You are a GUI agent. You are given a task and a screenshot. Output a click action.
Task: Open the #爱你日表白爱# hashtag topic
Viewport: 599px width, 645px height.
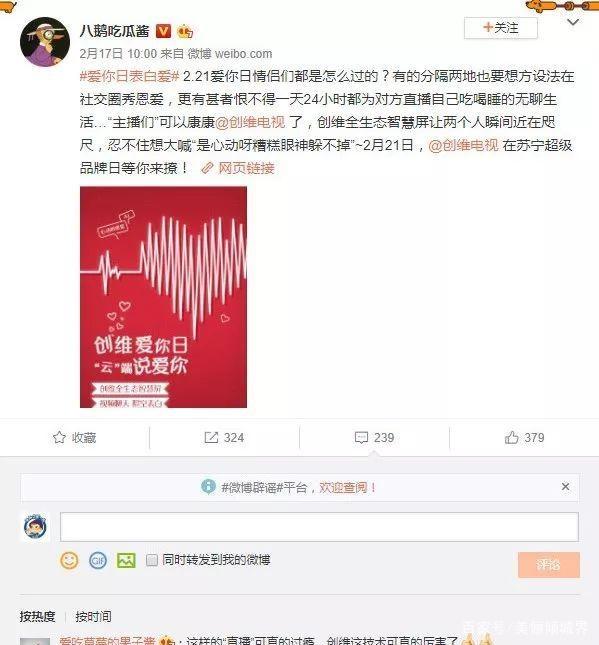(130, 76)
